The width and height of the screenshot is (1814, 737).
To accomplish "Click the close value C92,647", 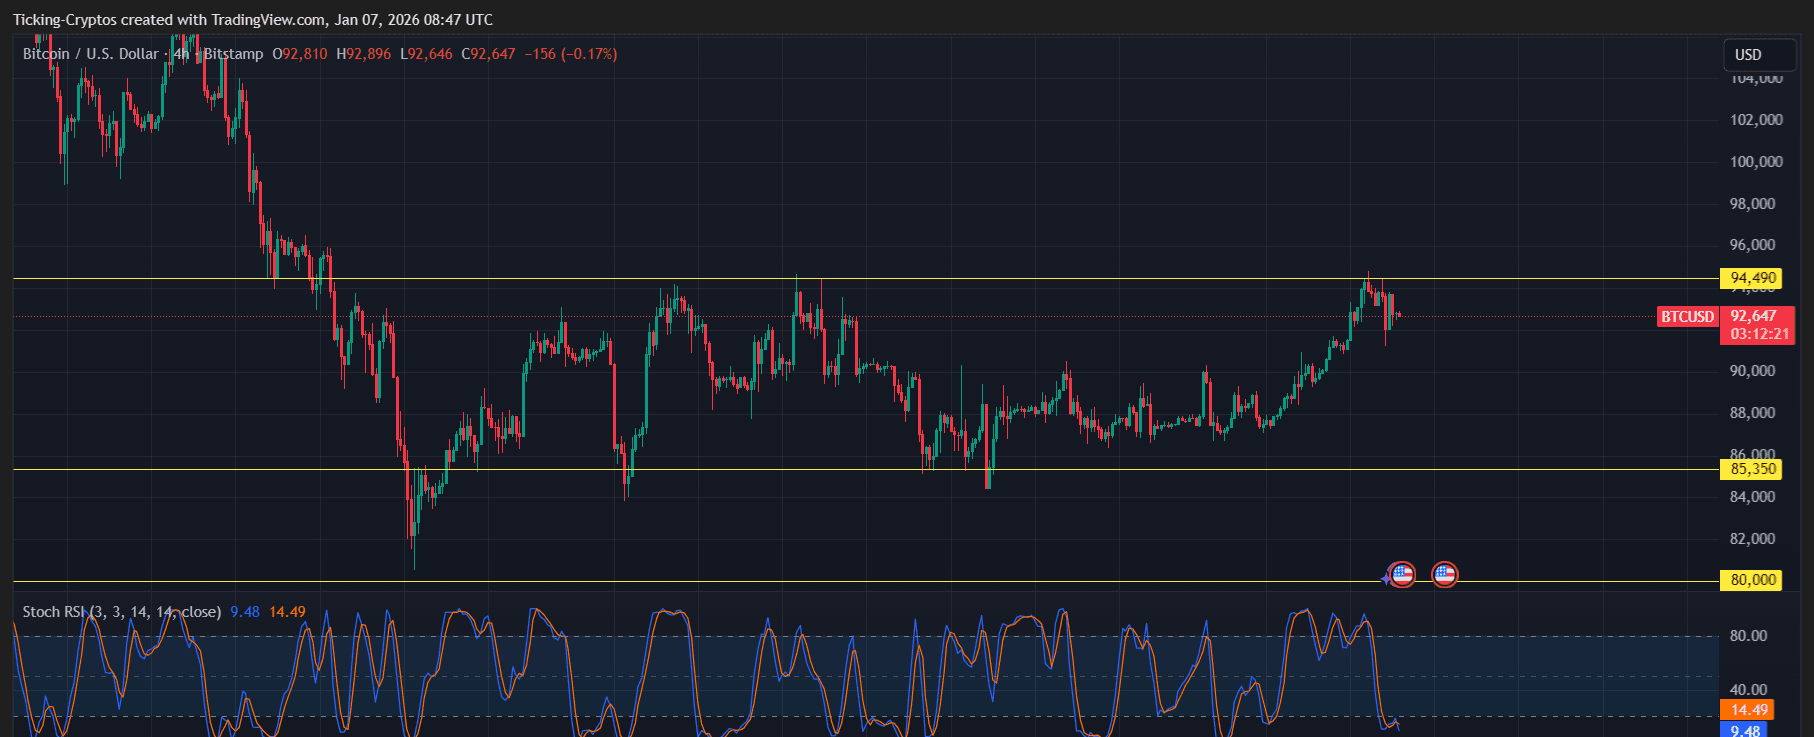I will click(488, 54).
